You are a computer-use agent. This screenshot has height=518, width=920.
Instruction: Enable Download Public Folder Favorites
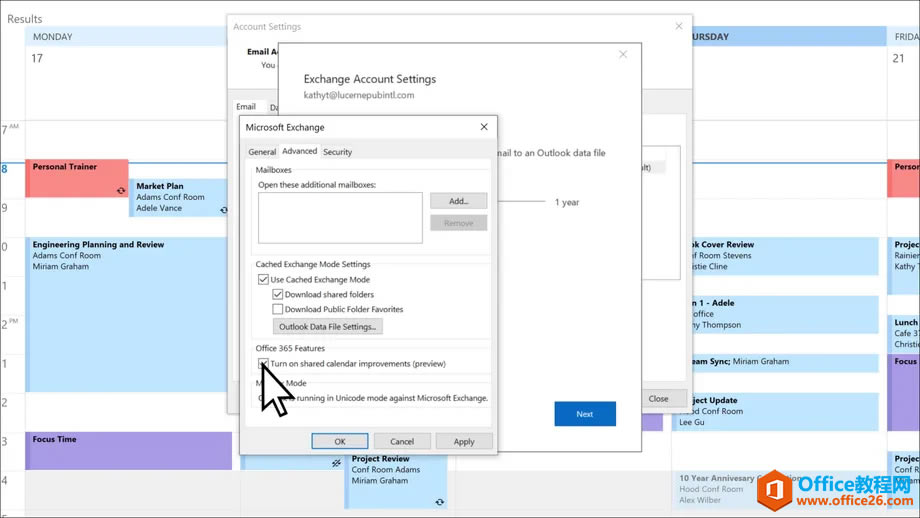tap(278, 310)
